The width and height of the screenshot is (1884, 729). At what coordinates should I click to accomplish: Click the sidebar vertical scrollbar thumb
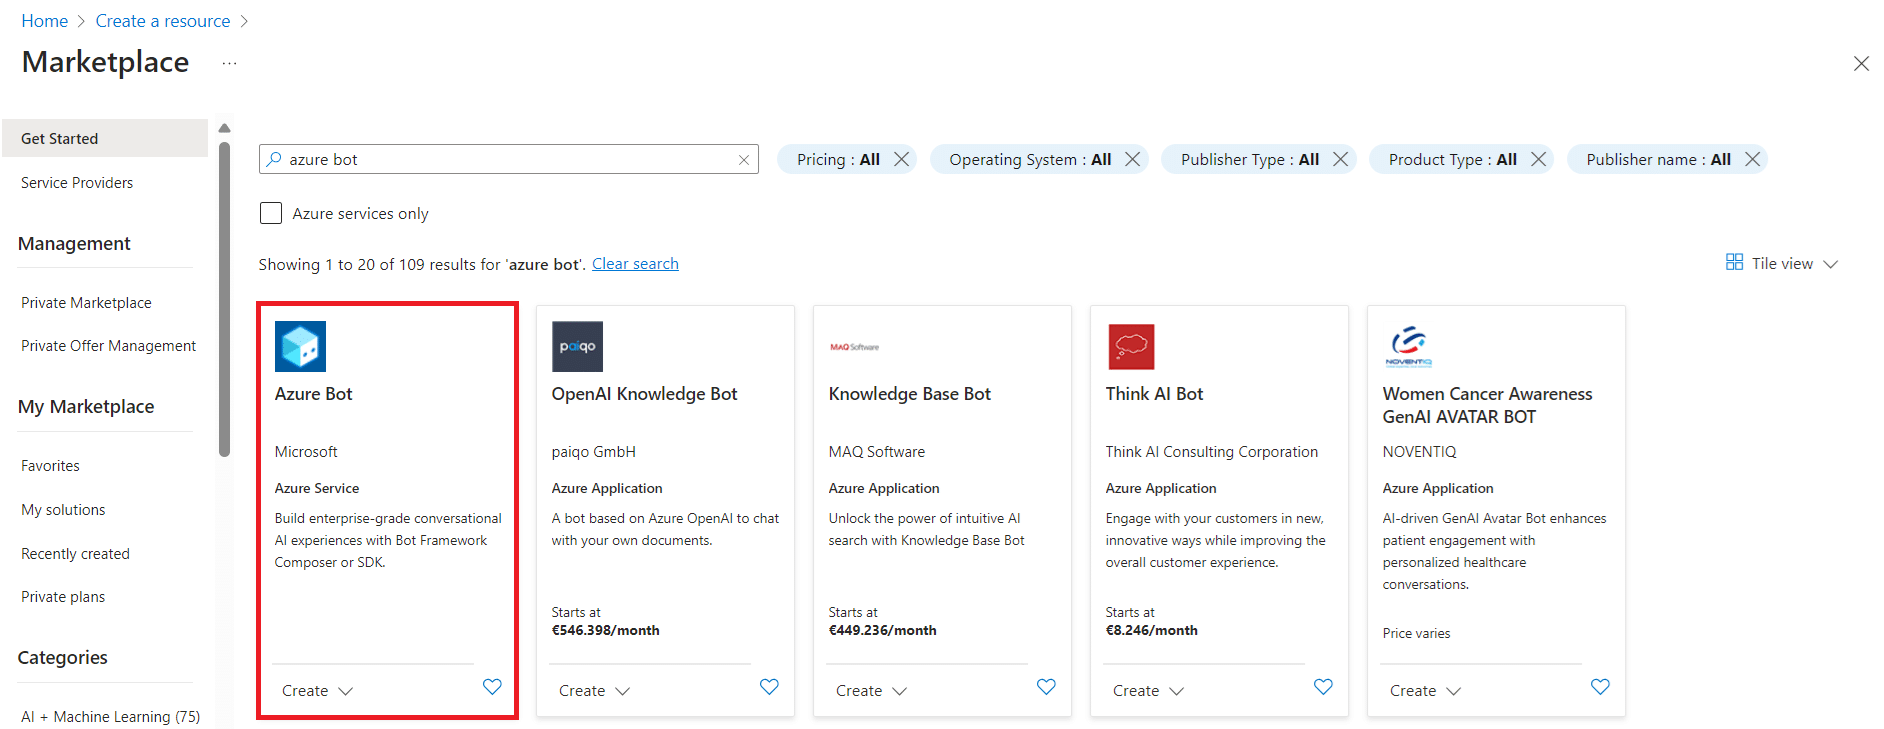pos(224,298)
